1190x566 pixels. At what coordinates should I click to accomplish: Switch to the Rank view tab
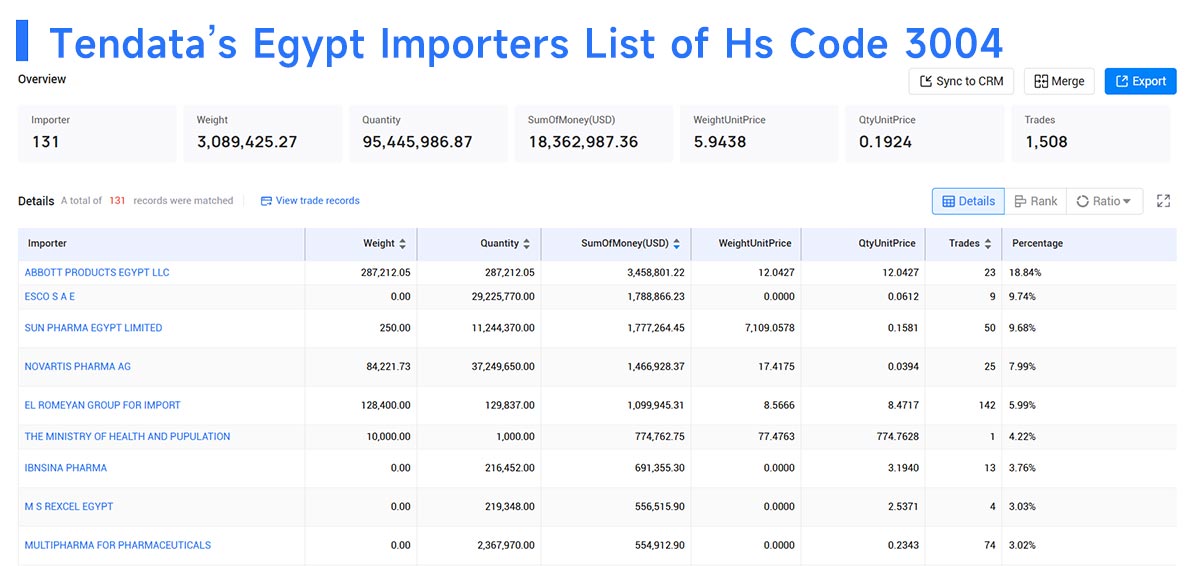(x=1035, y=201)
